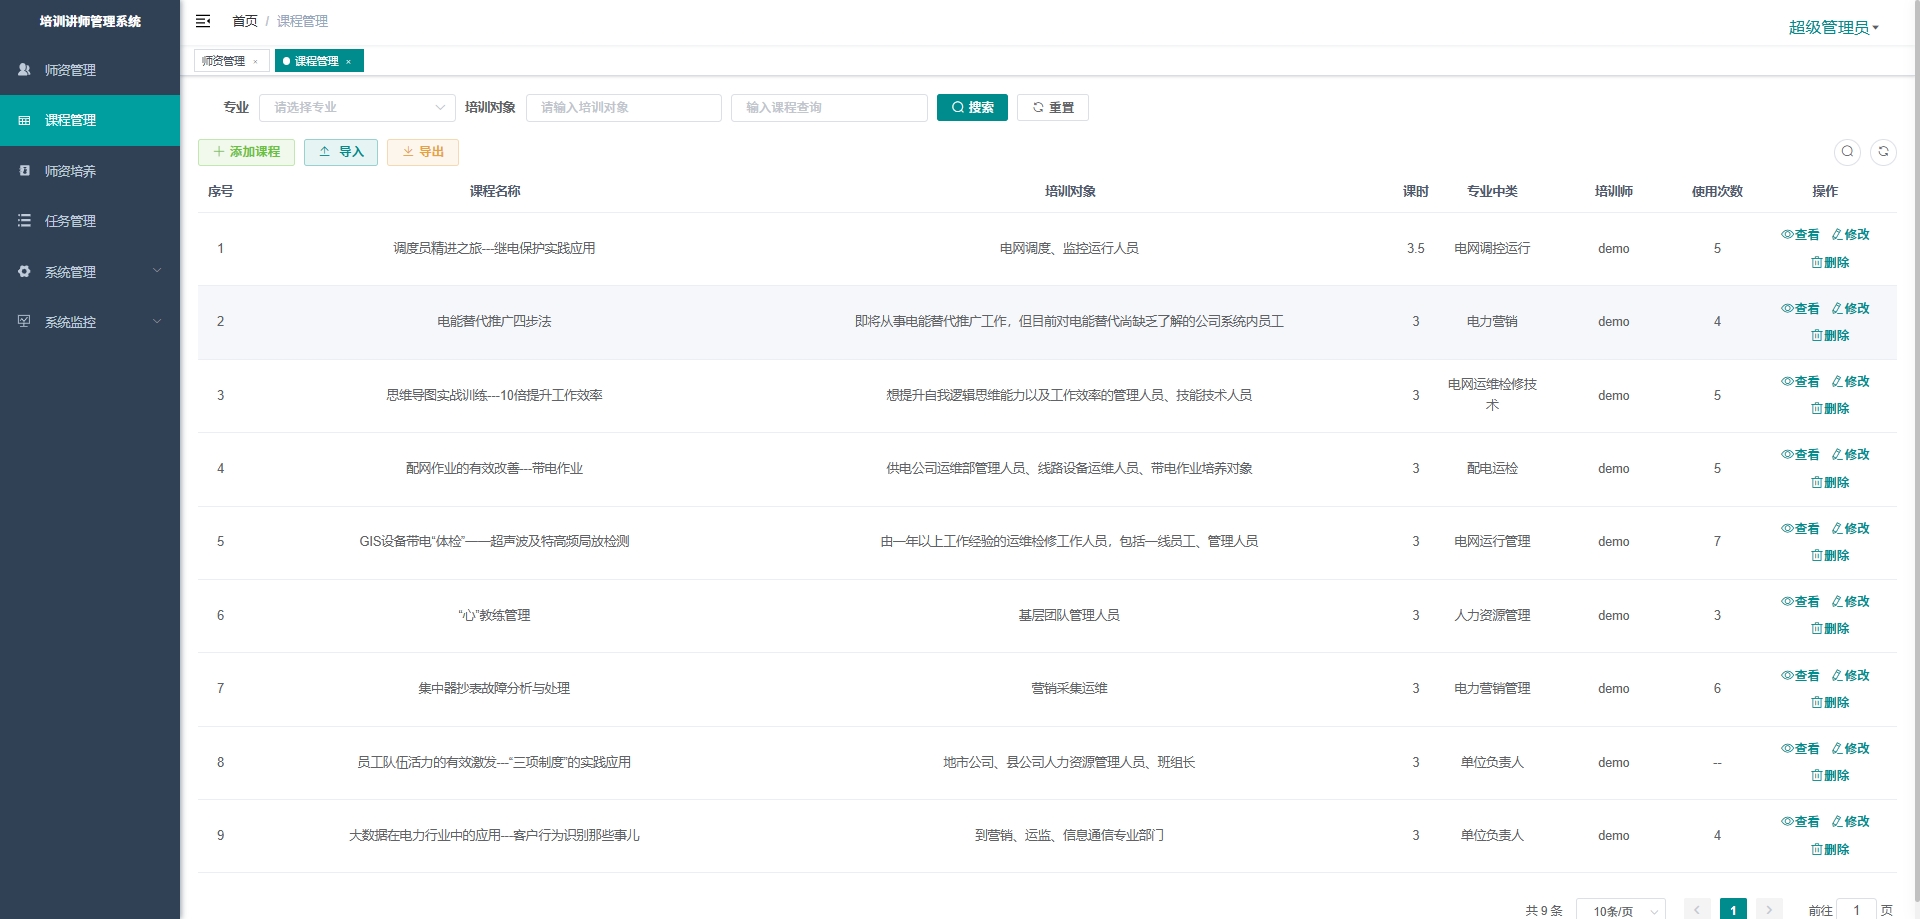The width and height of the screenshot is (1920, 919).
Task: Go to next page arrow
Action: pyautogui.click(x=1769, y=910)
